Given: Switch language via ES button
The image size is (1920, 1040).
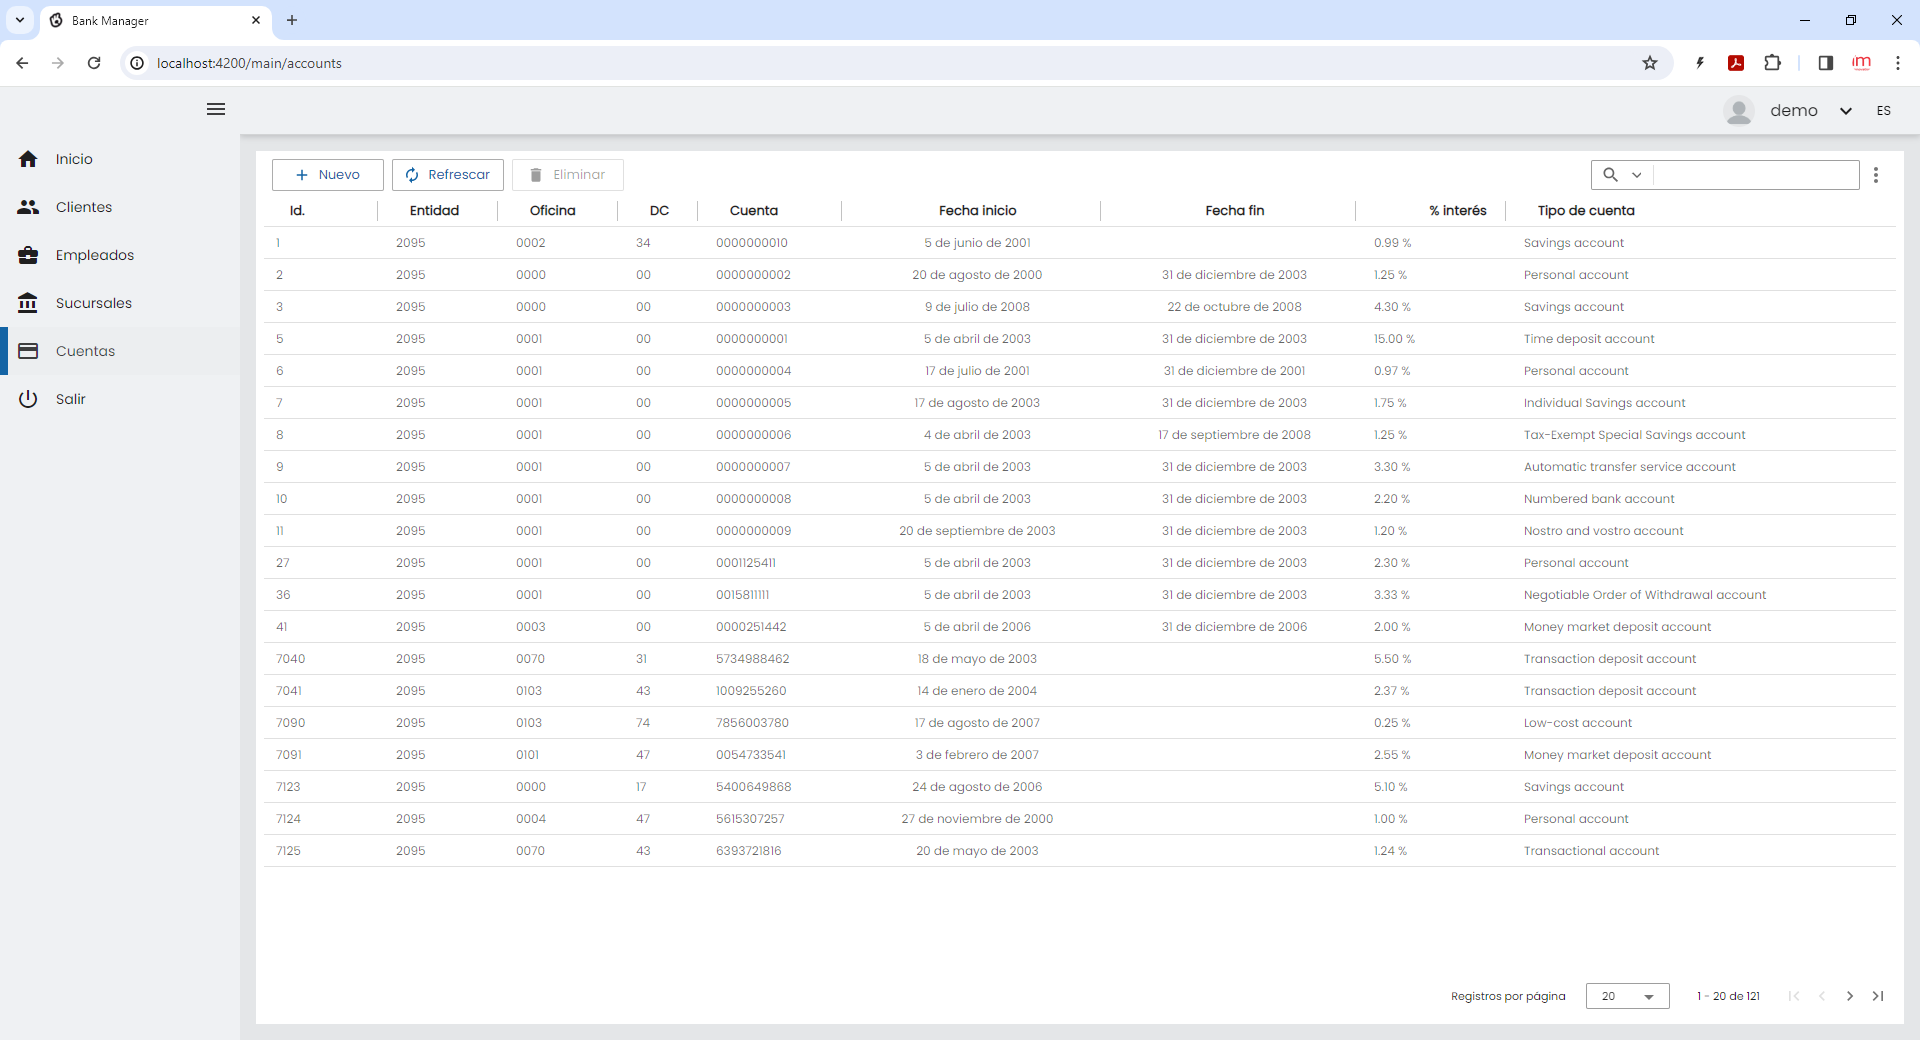Looking at the screenshot, I should click(x=1884, y=111).
